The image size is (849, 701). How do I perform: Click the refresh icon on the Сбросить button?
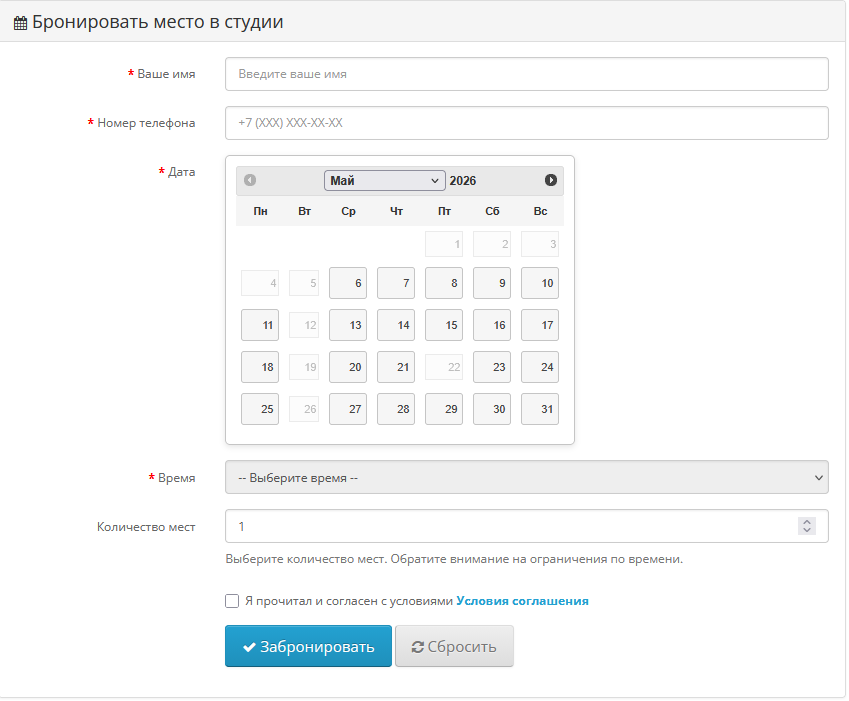click(417, 647)
